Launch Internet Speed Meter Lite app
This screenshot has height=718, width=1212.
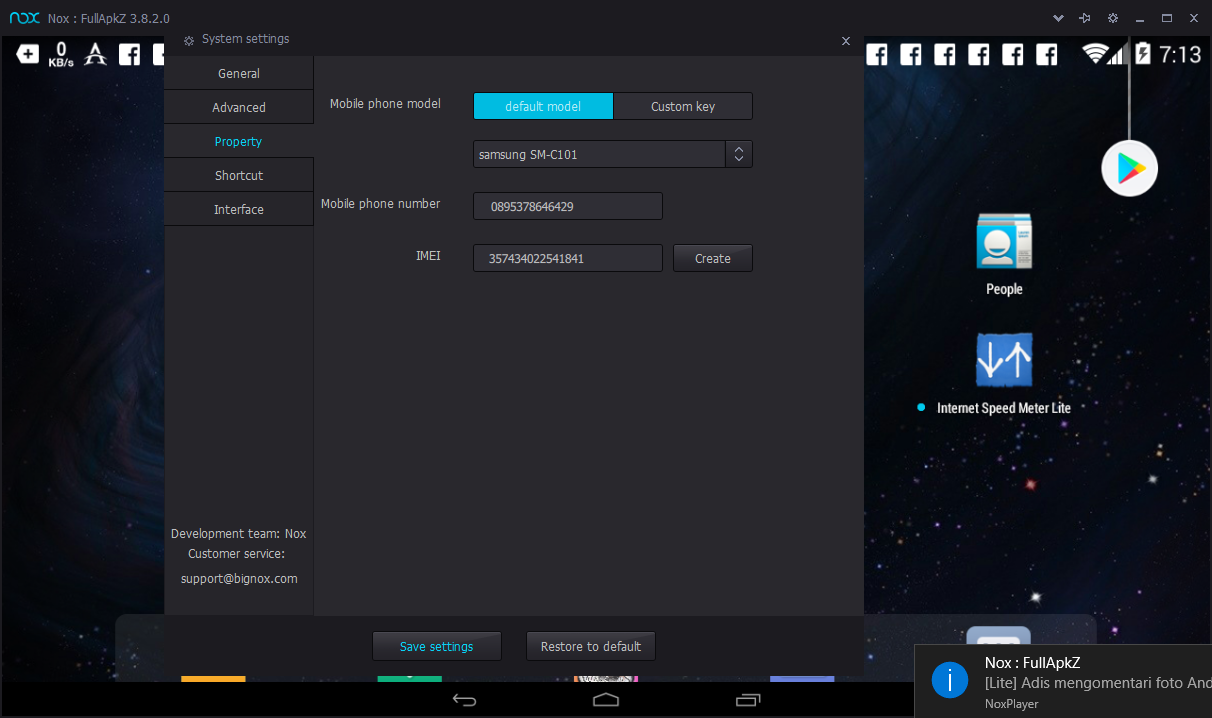click(1004, 360)
